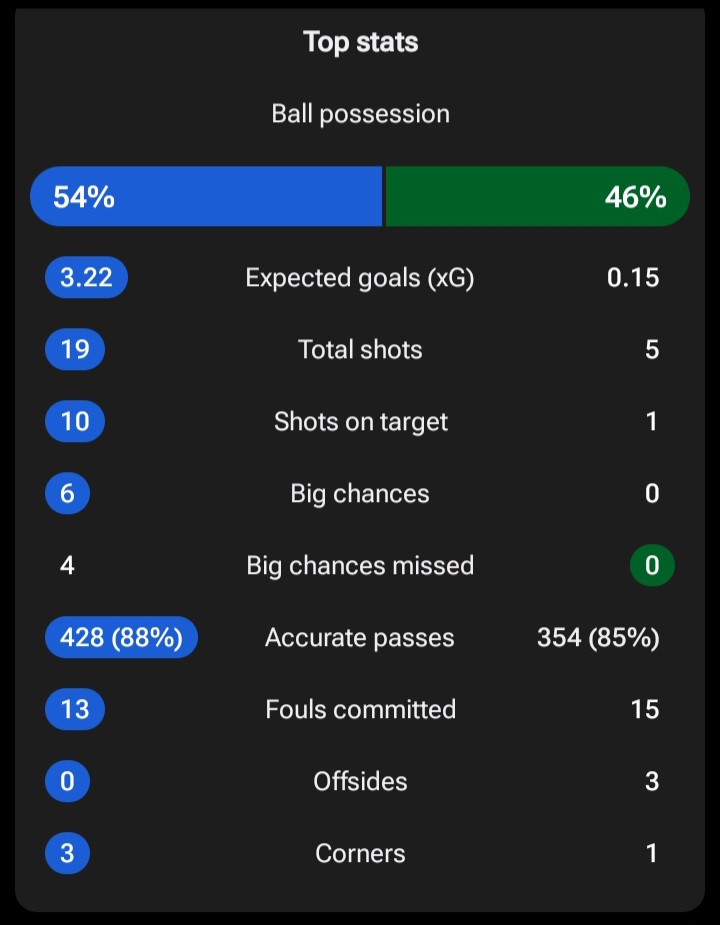The height and width of the screenshot is (925, 720).
Task: Click the Shots on target label
Action: point(360,422)
